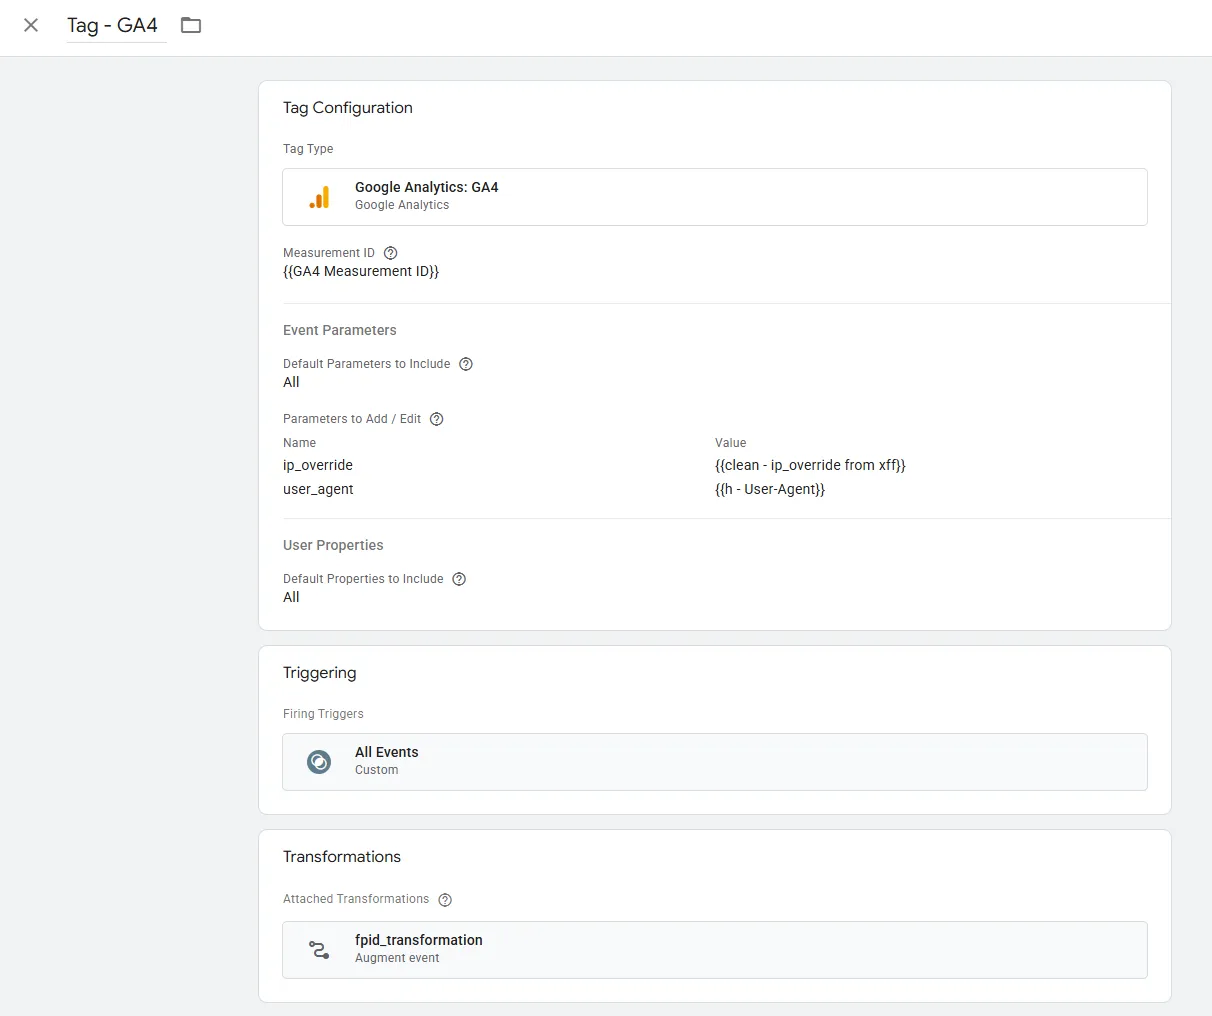Click the Event Parameters subheading
Image resolution: width=1212 pixels, height=1016 pixels.
[340, 330]
